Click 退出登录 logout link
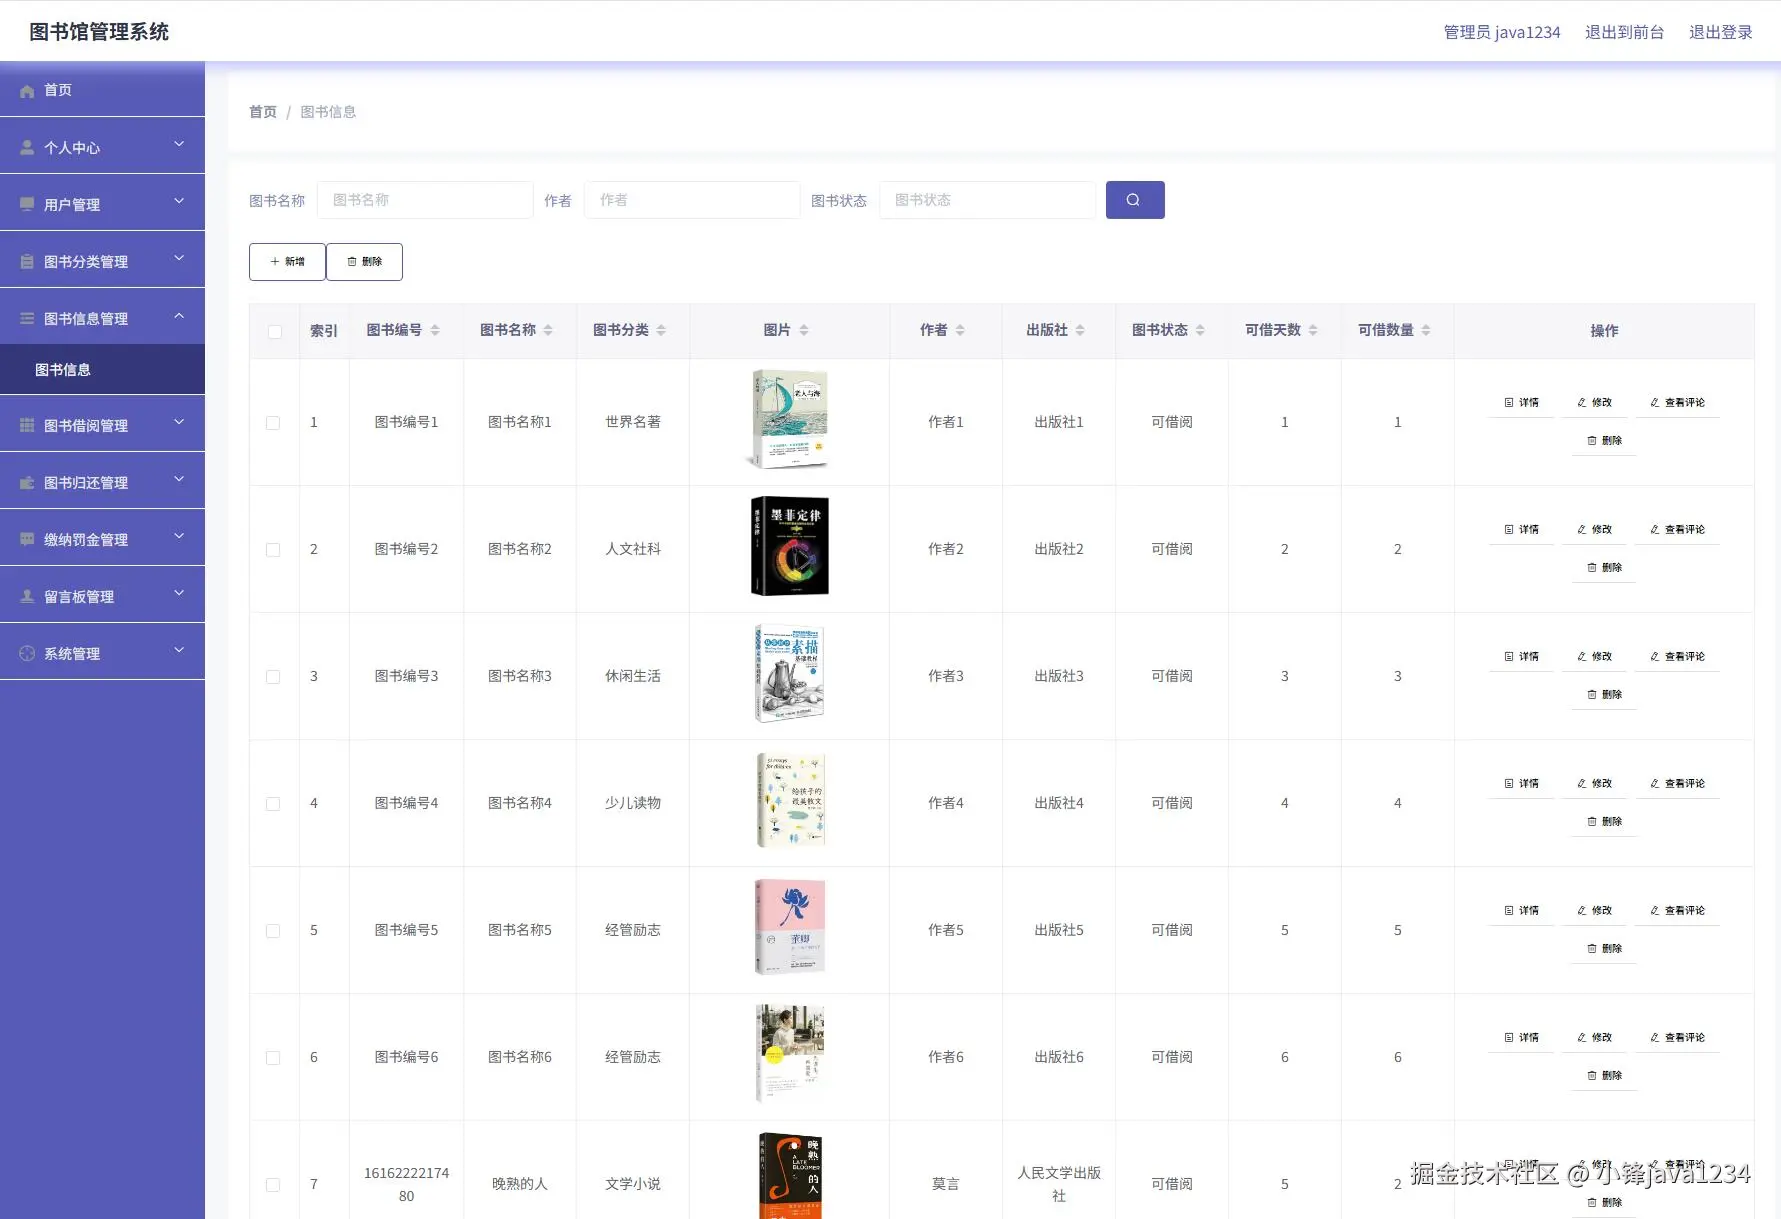 1721,32
